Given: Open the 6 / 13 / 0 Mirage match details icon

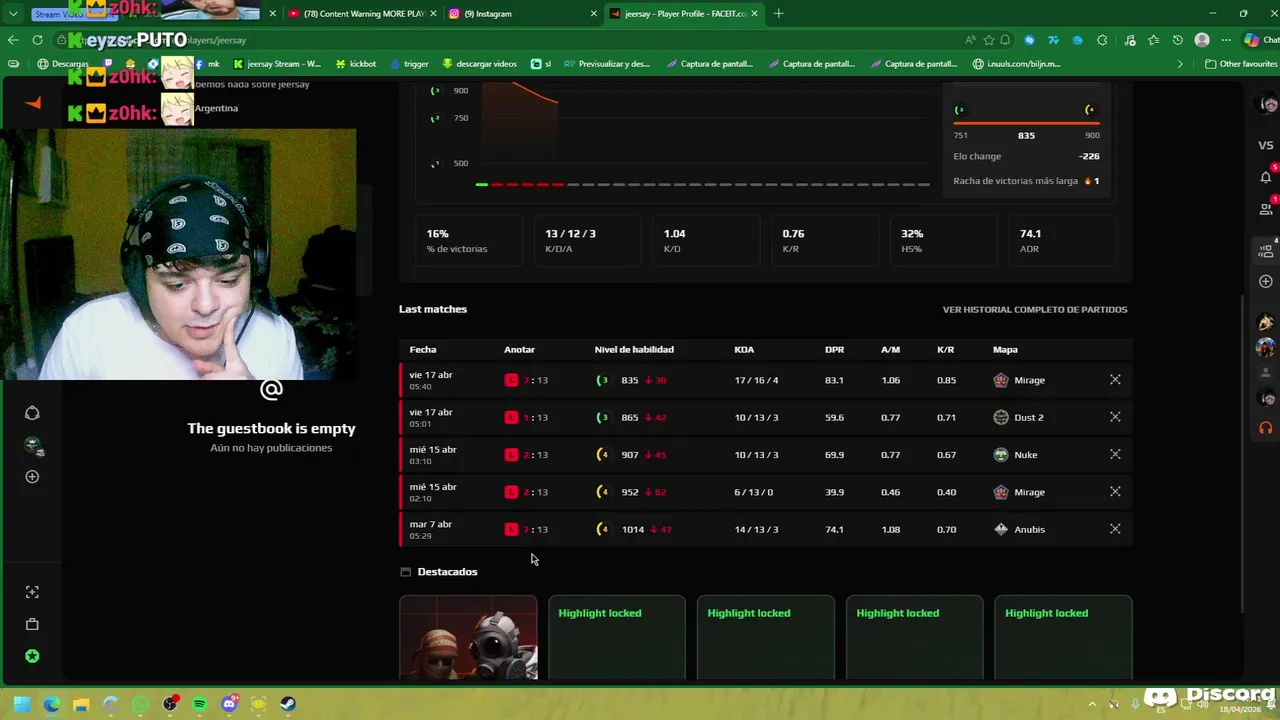Looking at the screenshot, I should tap(1115, 492).
